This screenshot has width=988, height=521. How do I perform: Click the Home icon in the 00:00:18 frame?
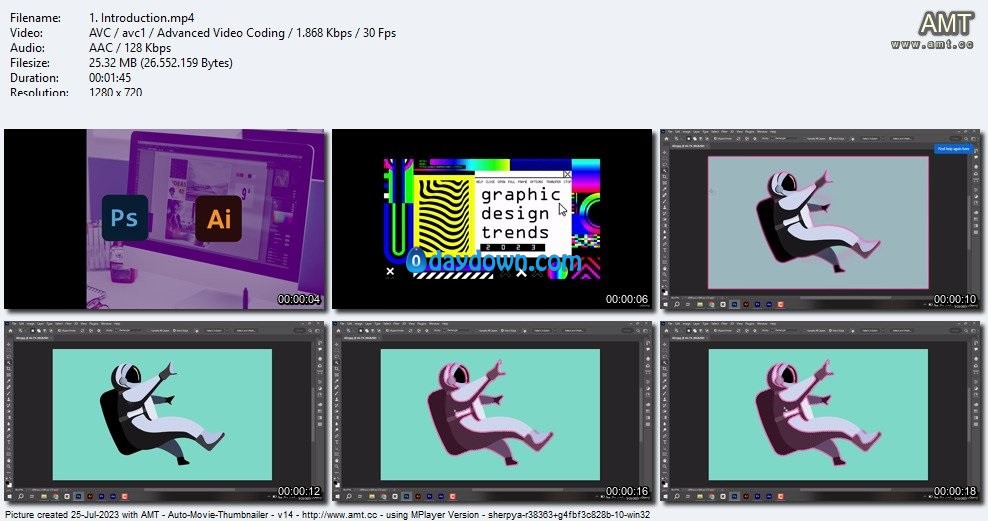pyautogui.click(x=667, y=331)
